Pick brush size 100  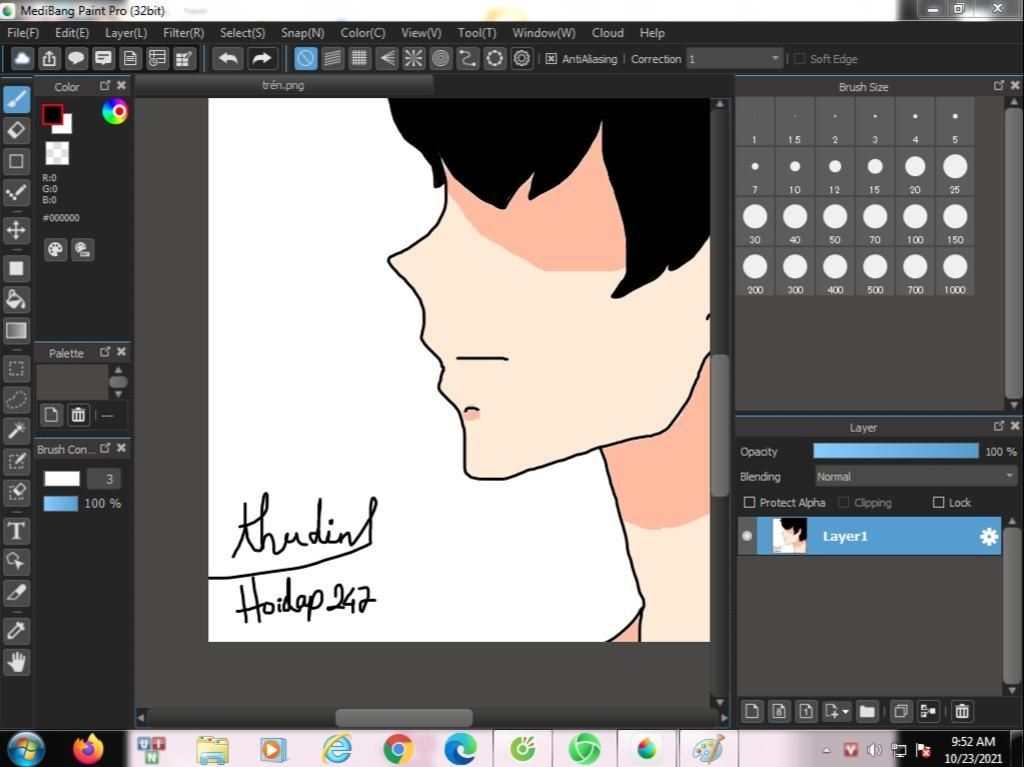click(x=915, y=223)
